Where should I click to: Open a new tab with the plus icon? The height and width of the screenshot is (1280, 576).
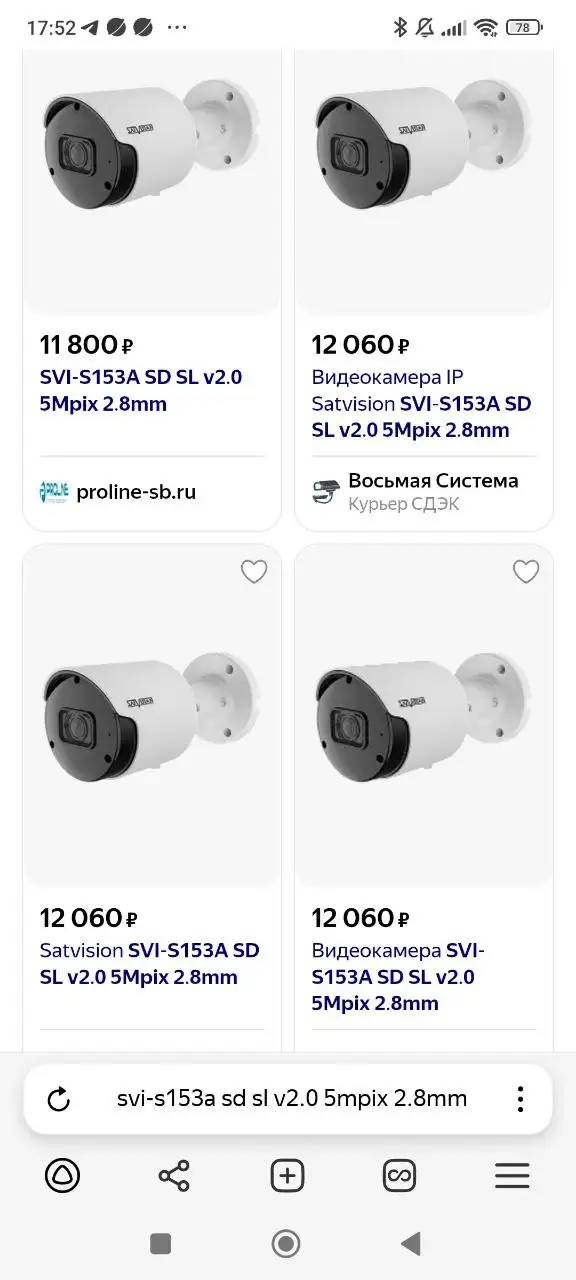click(x=286, y=1176)
